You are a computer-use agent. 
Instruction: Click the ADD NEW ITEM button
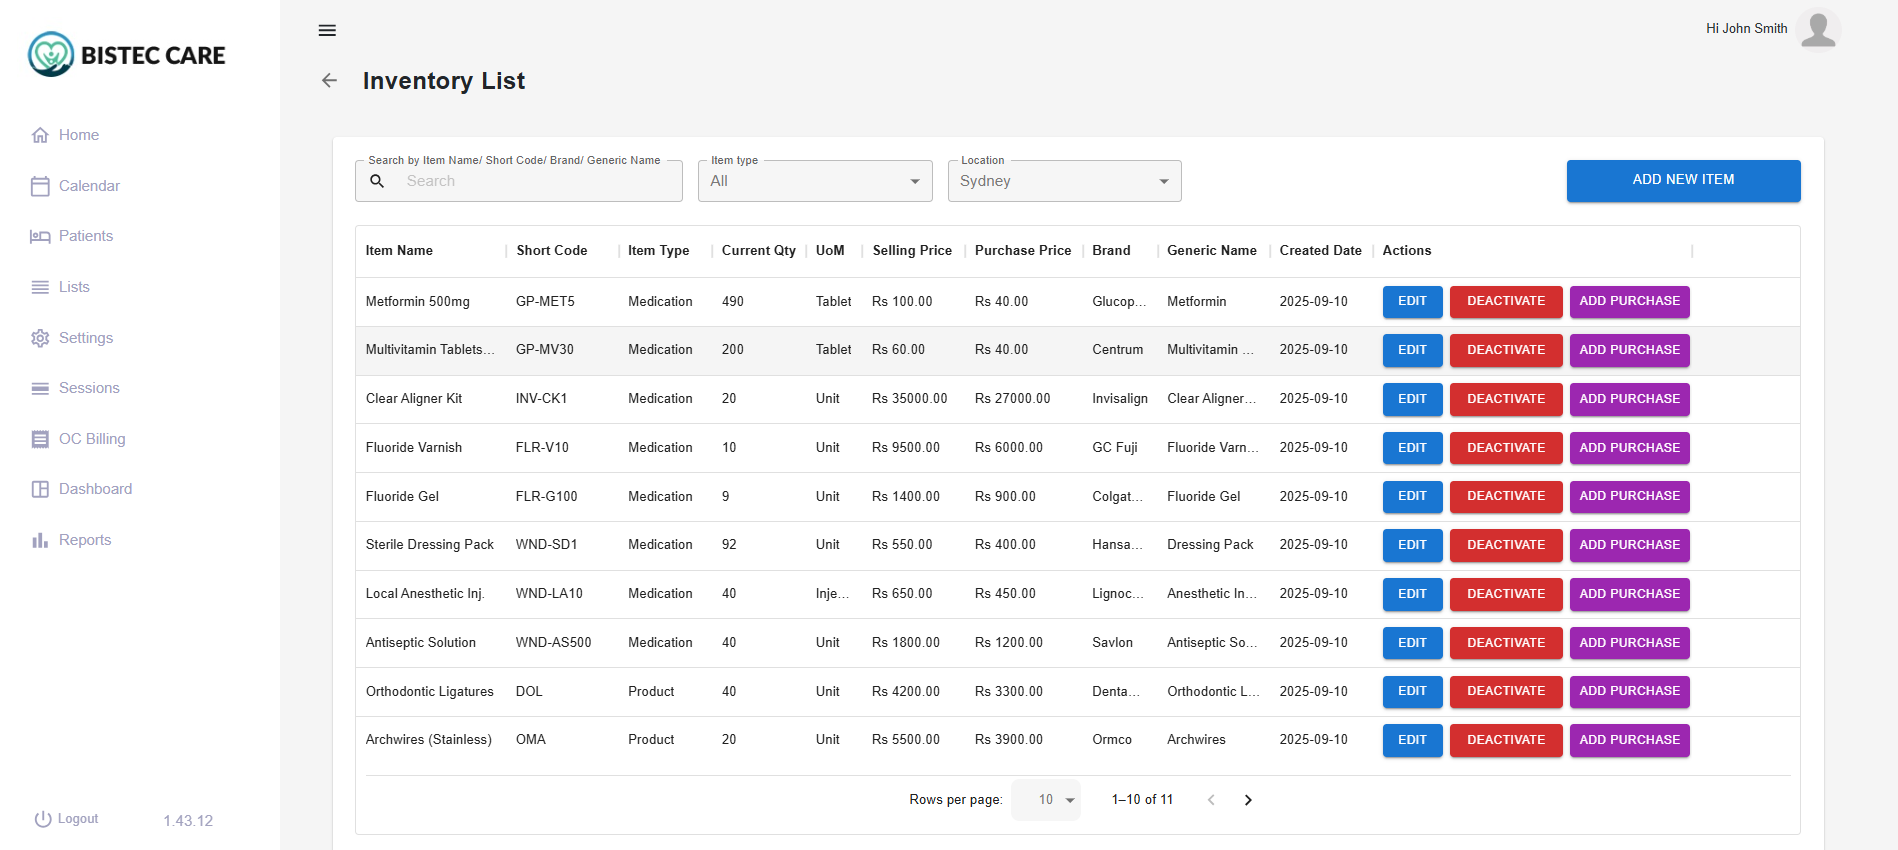[1683, 180]
